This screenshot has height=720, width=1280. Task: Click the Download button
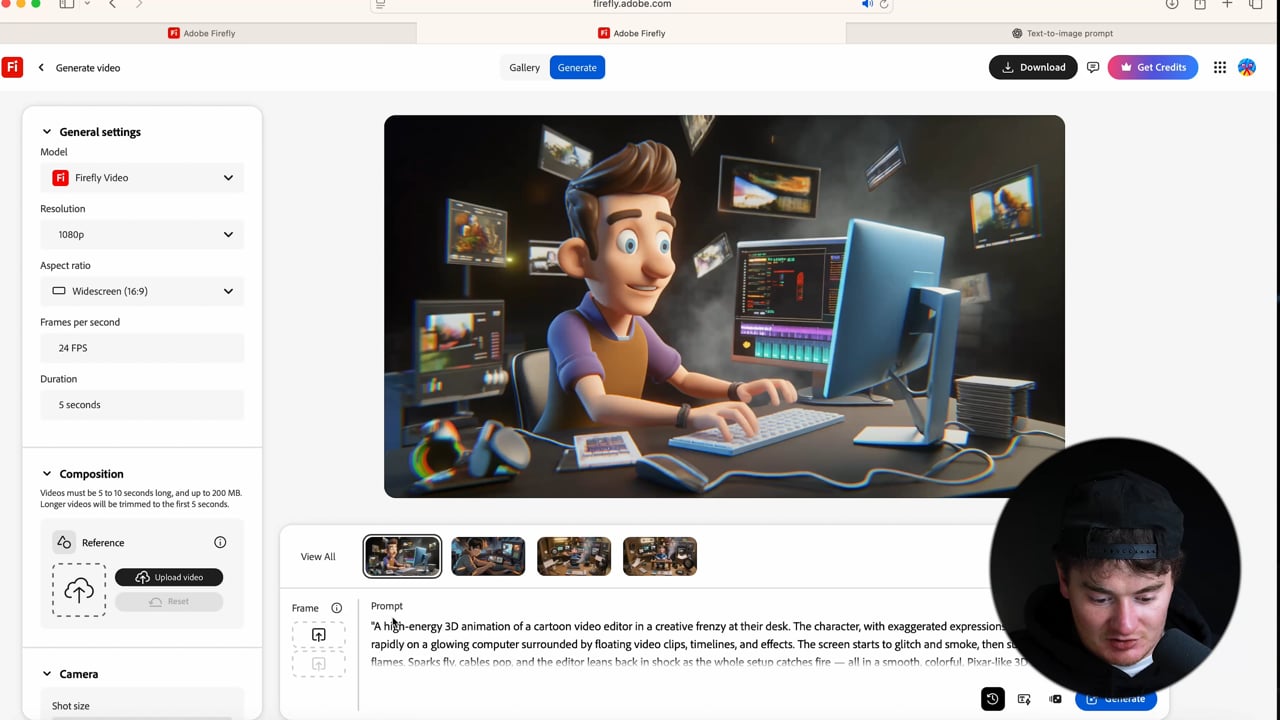[1033, 67]
